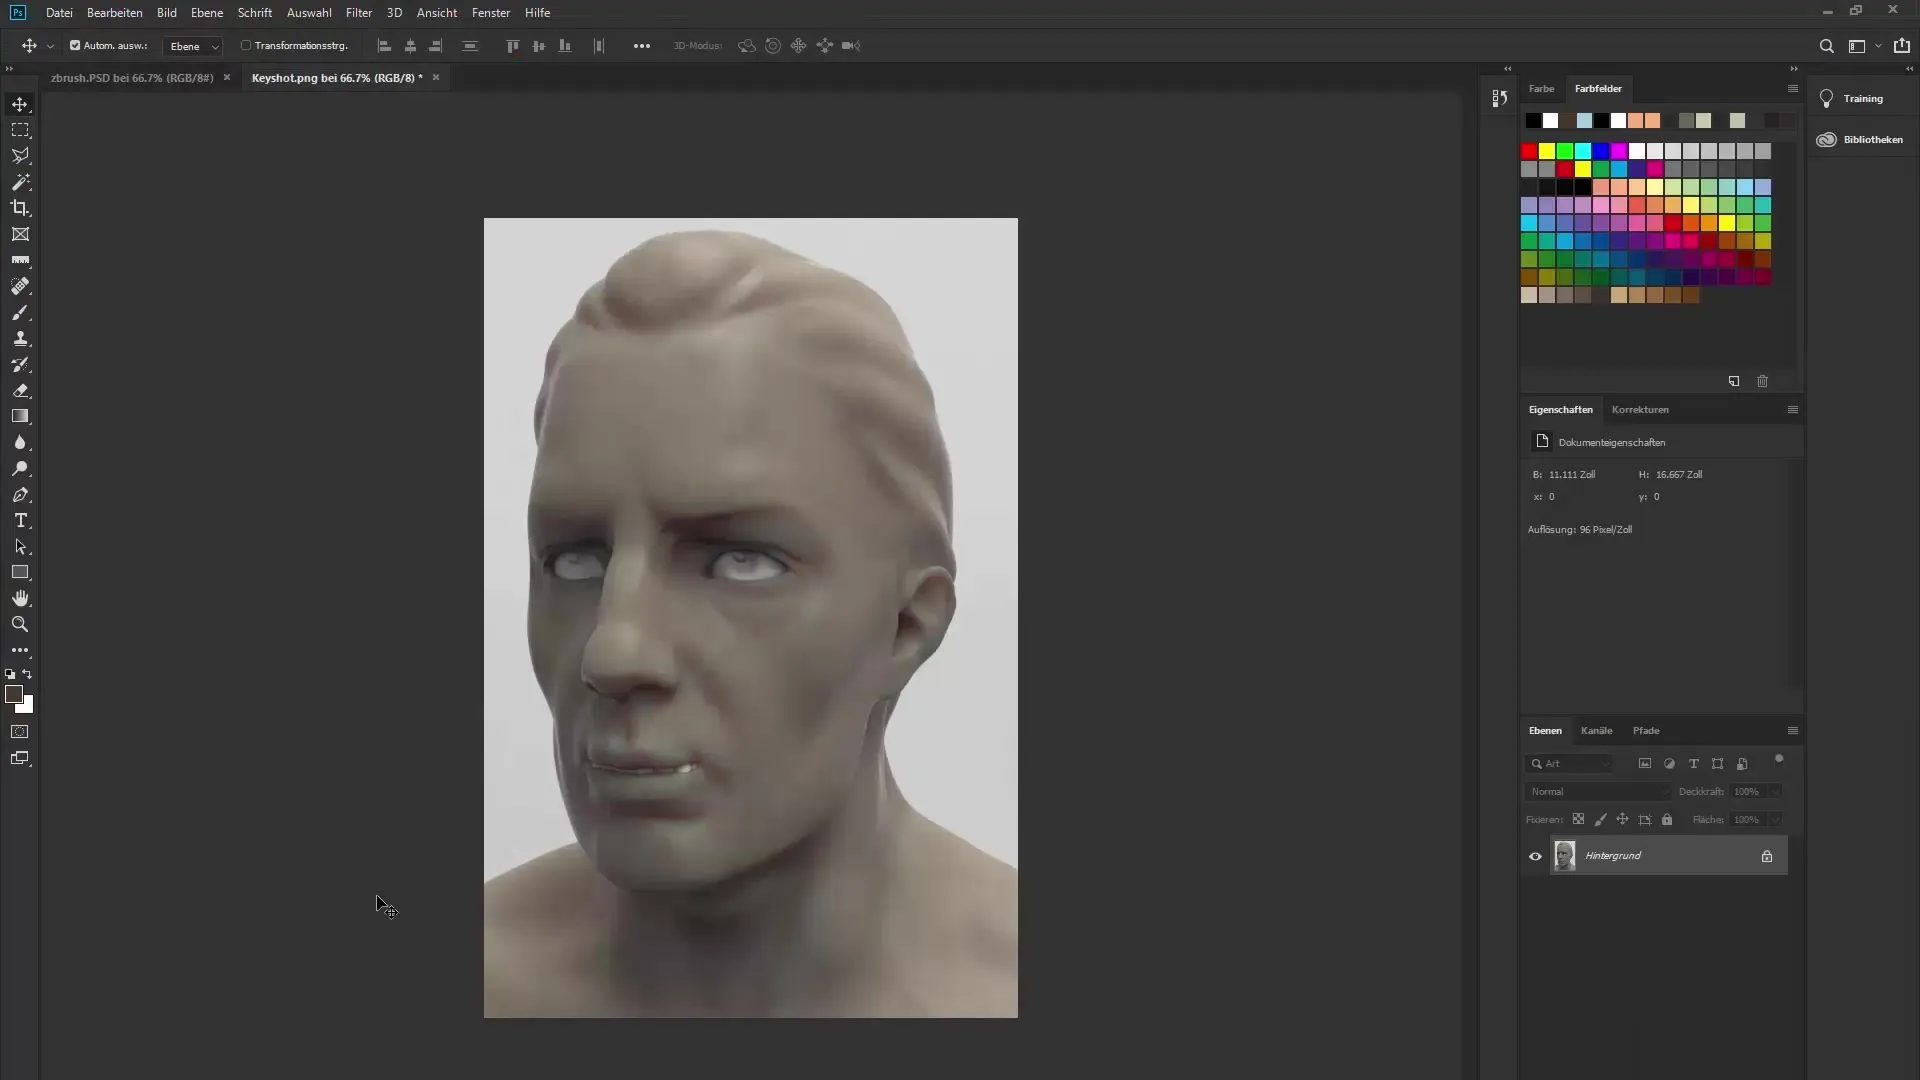This screenshot has width=1920, height=1080.
Task: Select the Move tool
Action: click(x=20, y=104)
